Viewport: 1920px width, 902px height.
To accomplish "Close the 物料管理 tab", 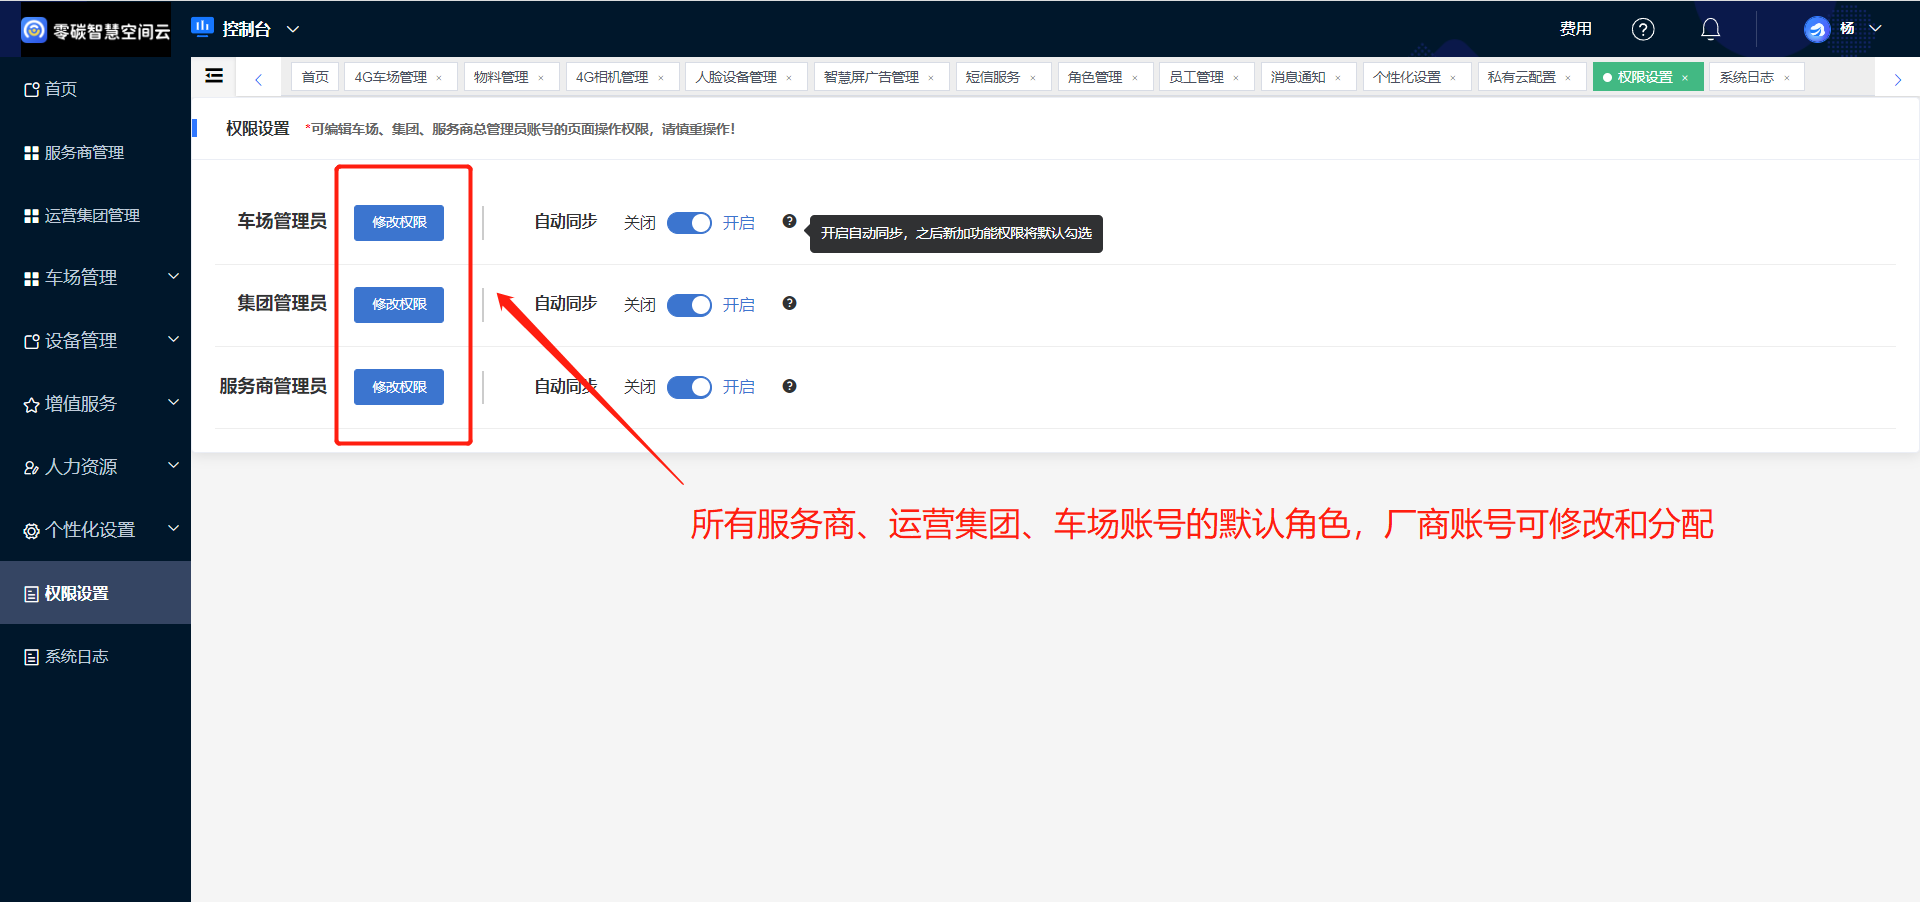I will [541, 78].
